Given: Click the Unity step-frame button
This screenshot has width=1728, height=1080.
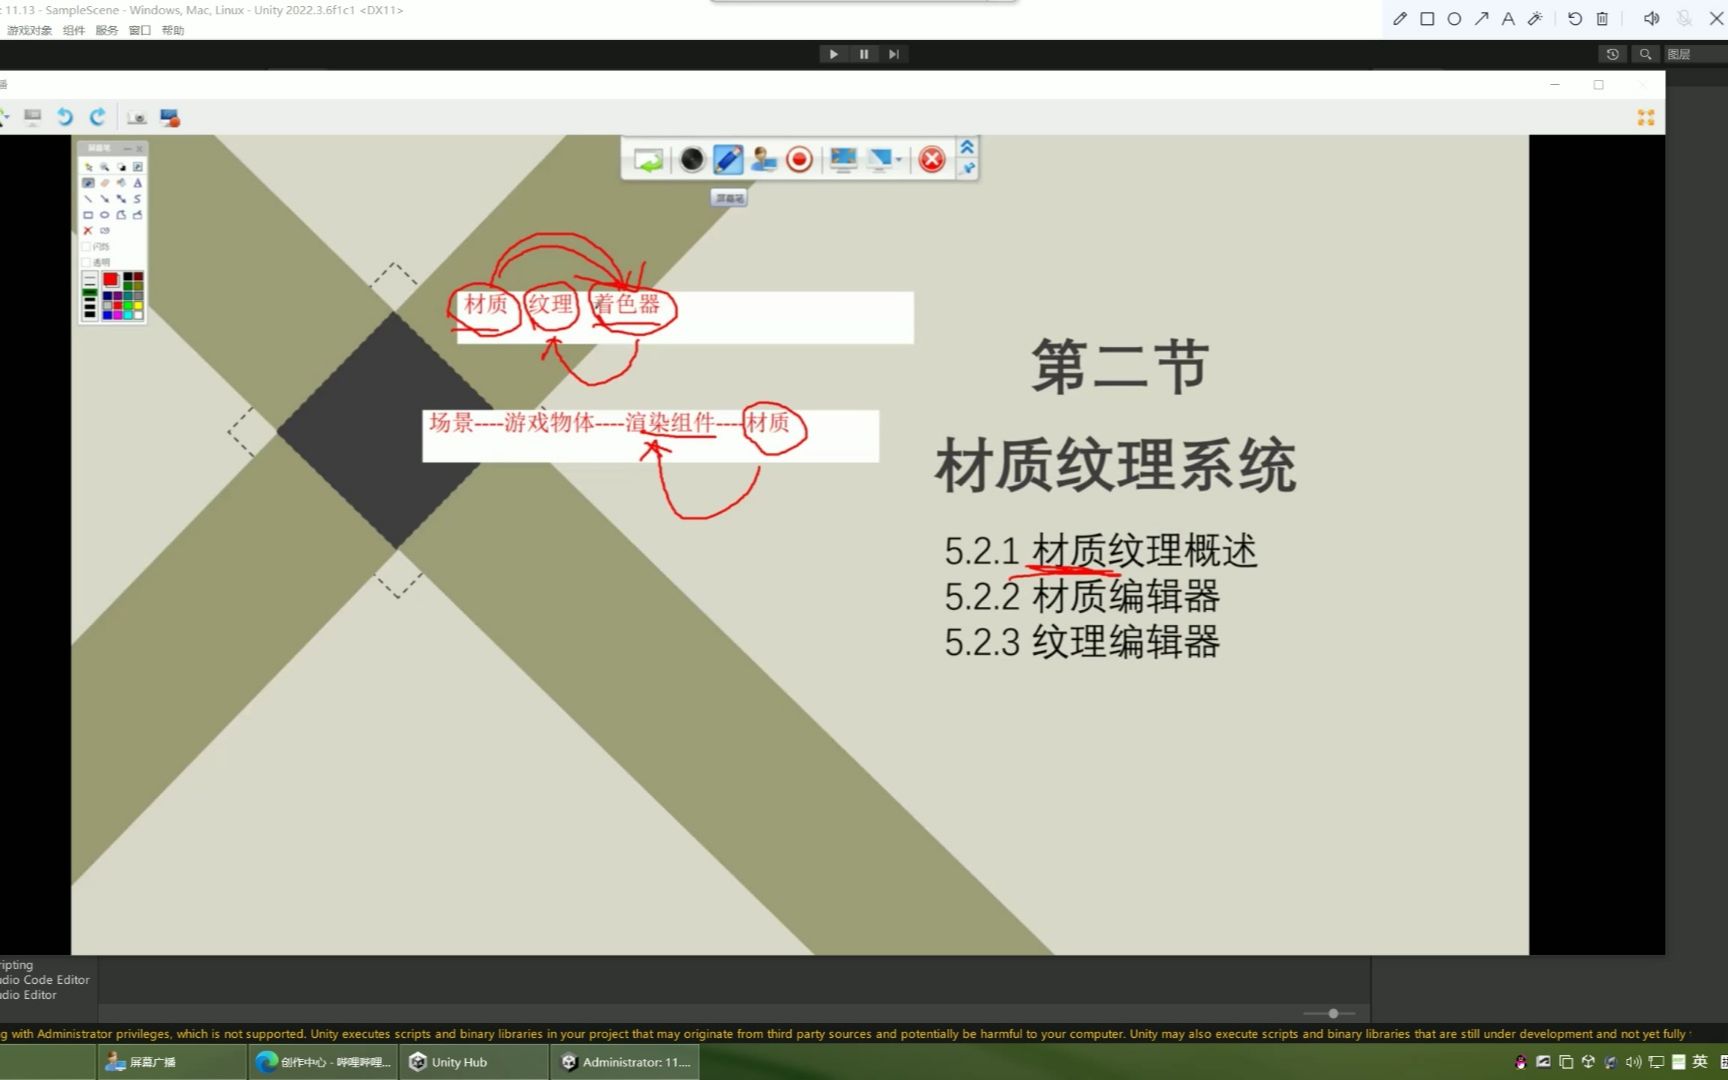Looking at the screenshot, I should [894, 54].
